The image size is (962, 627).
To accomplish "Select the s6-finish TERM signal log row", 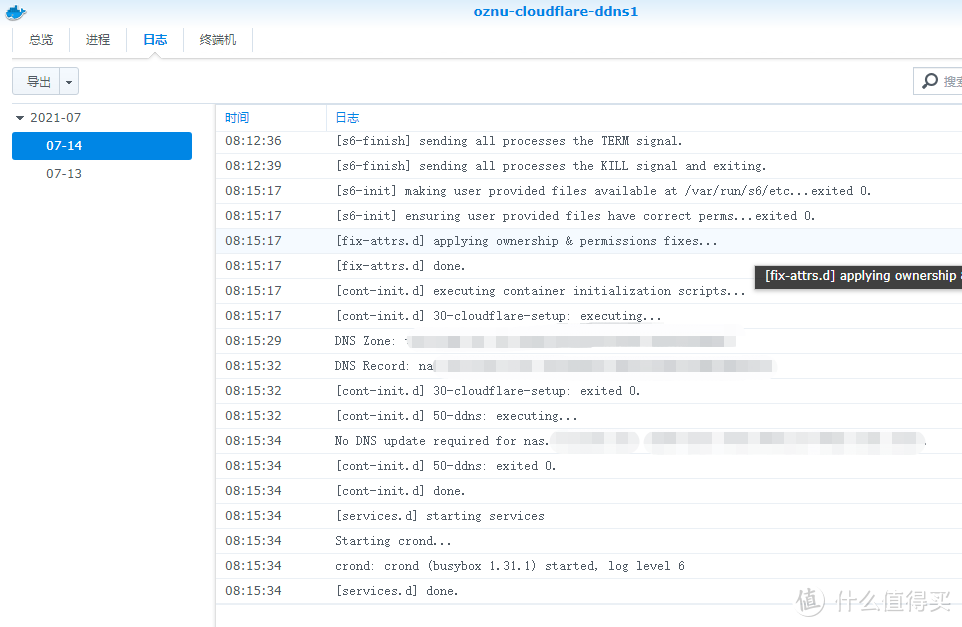I will [x=589, y=141].
